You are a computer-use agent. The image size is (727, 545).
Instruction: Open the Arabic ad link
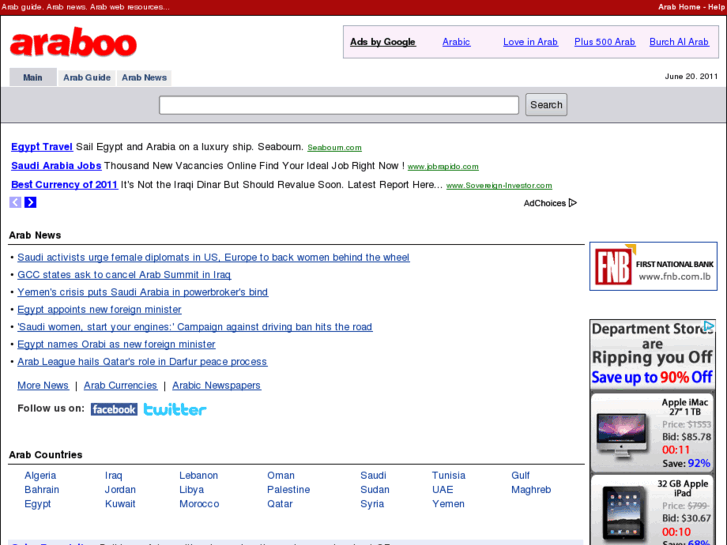pyautogui.click(x=456, y=42)
